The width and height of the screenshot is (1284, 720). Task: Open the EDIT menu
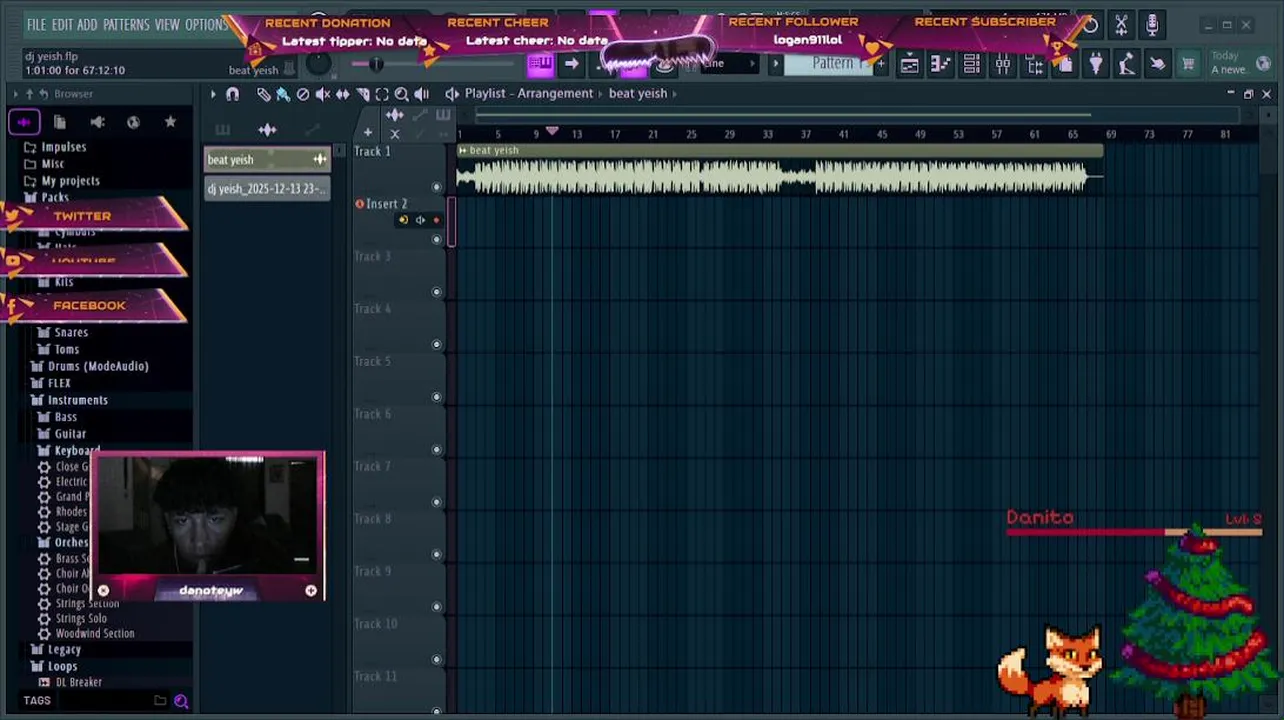[x=62, y=25]
